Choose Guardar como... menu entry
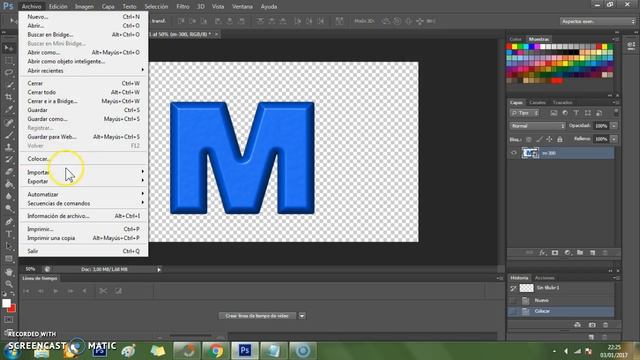The height and width of the screenshot is (360, 640). click(83, 119)
